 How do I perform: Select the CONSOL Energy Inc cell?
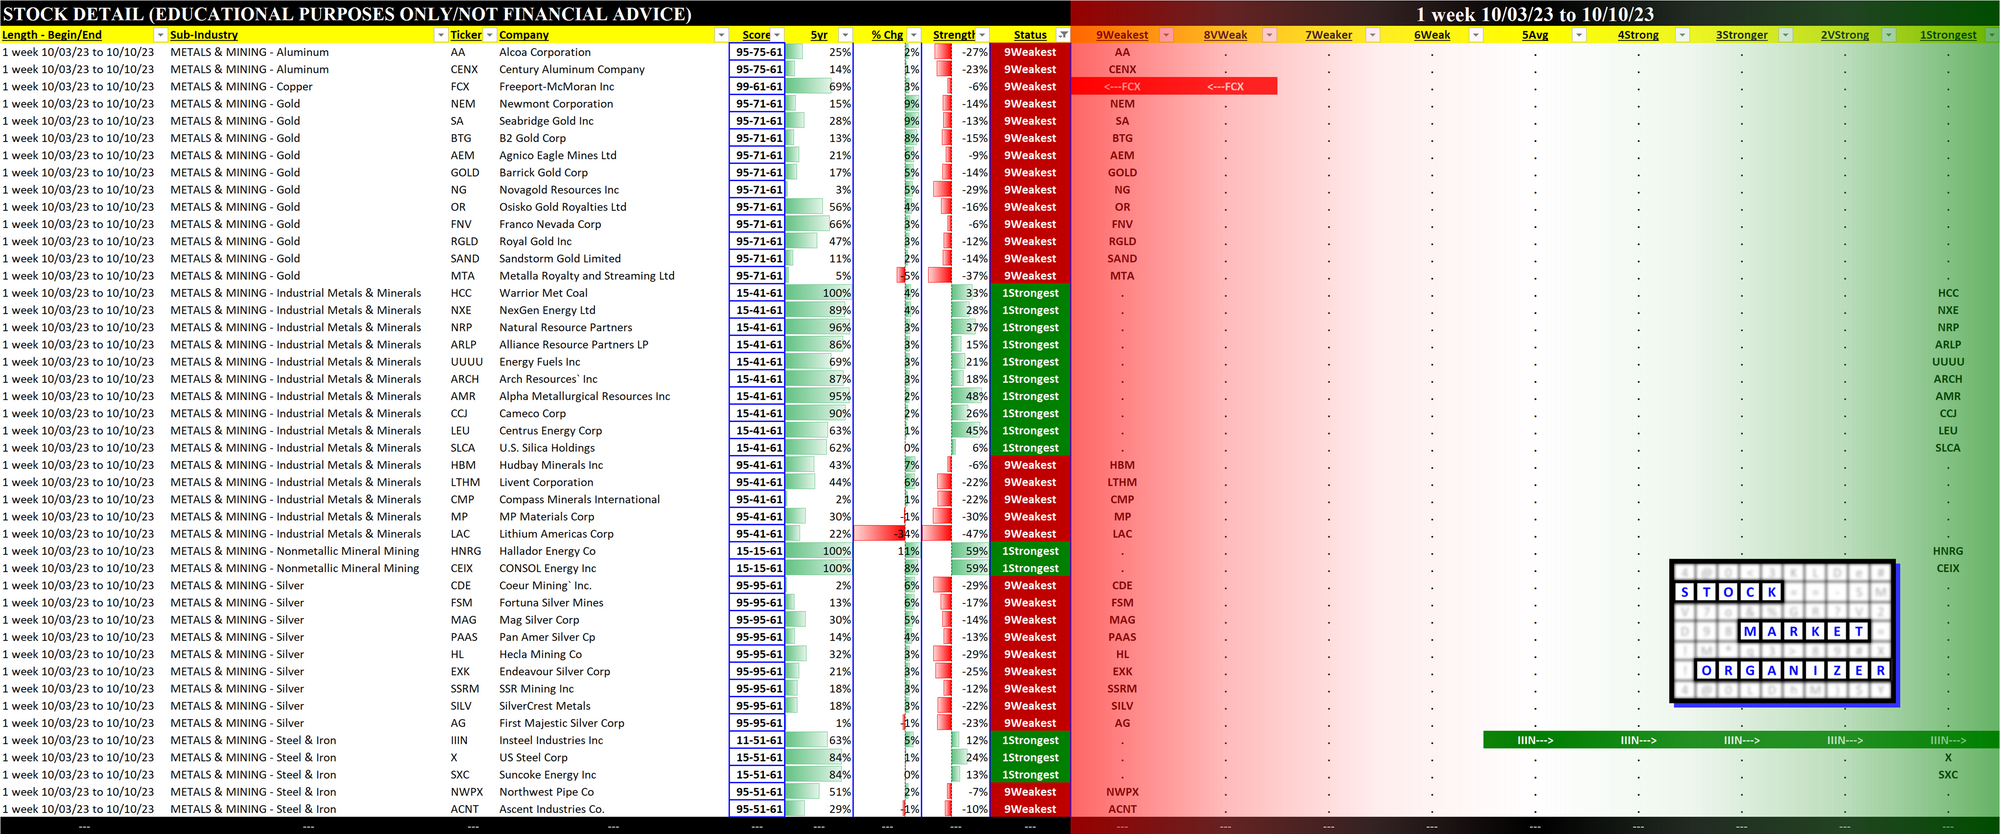pyautogui.click(x=613, y=568)
